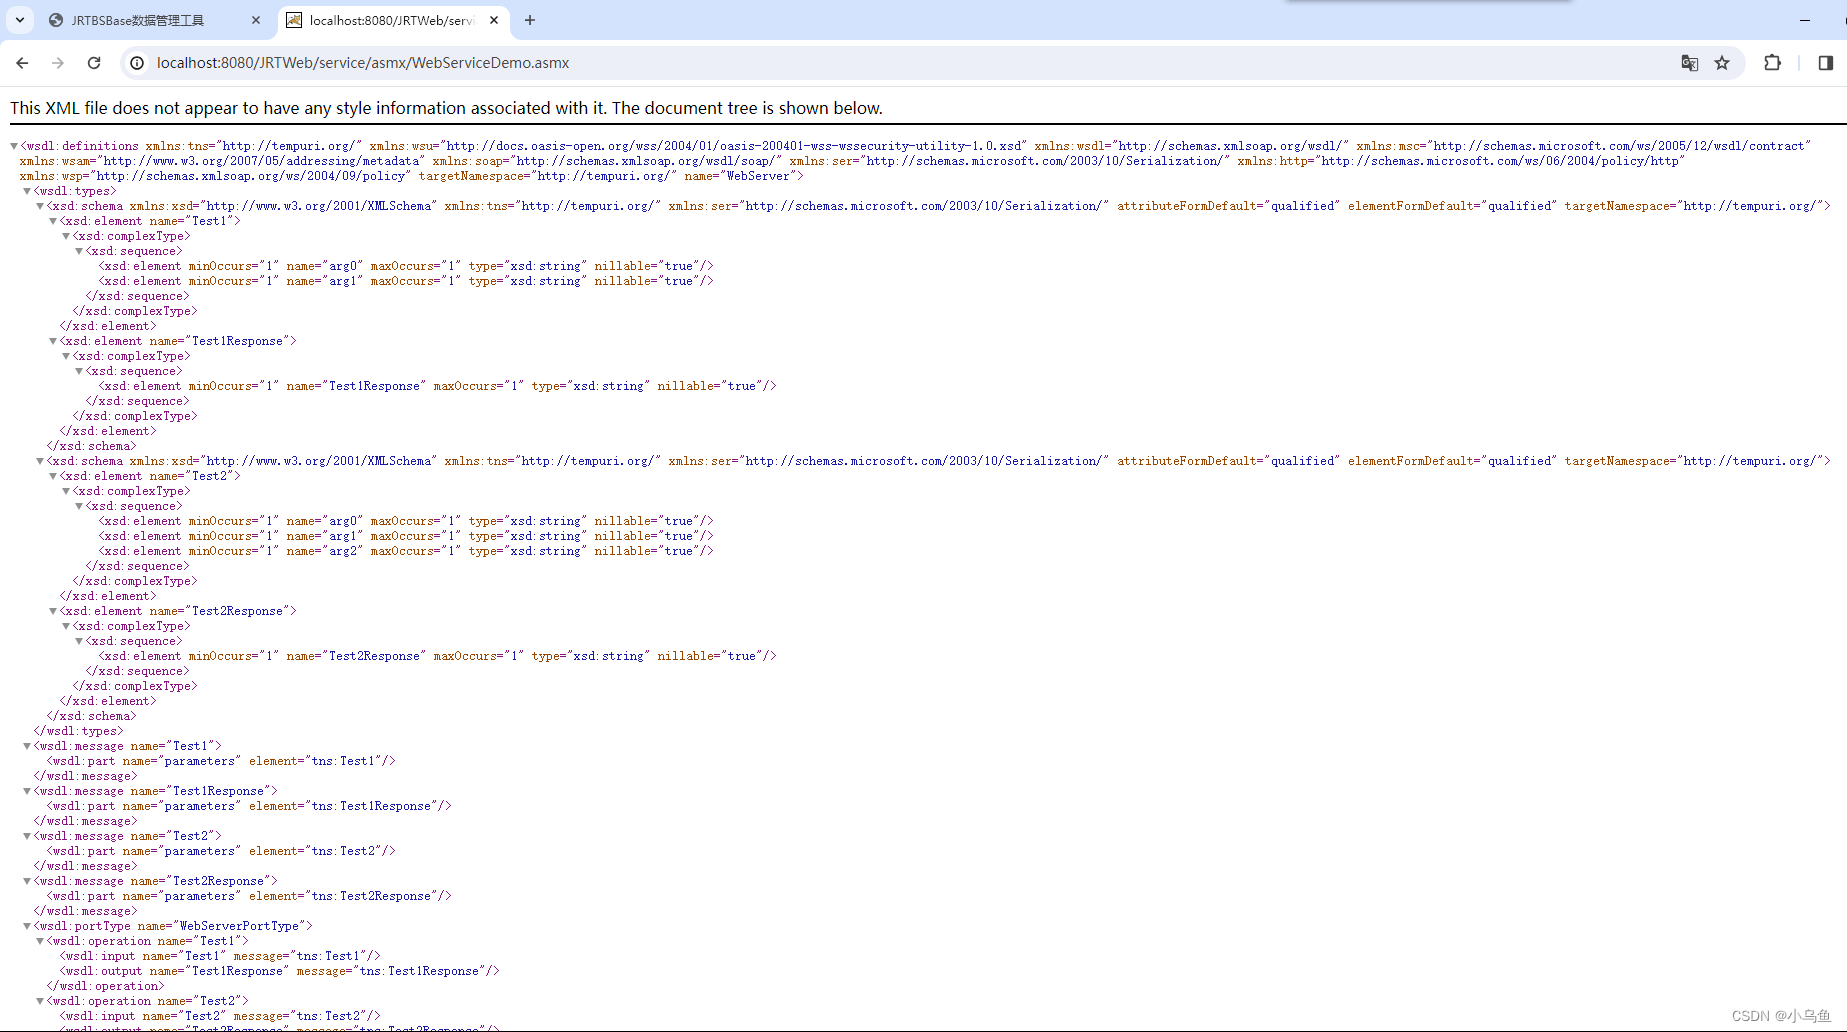Go back to the previous page

tap(22, 63)
